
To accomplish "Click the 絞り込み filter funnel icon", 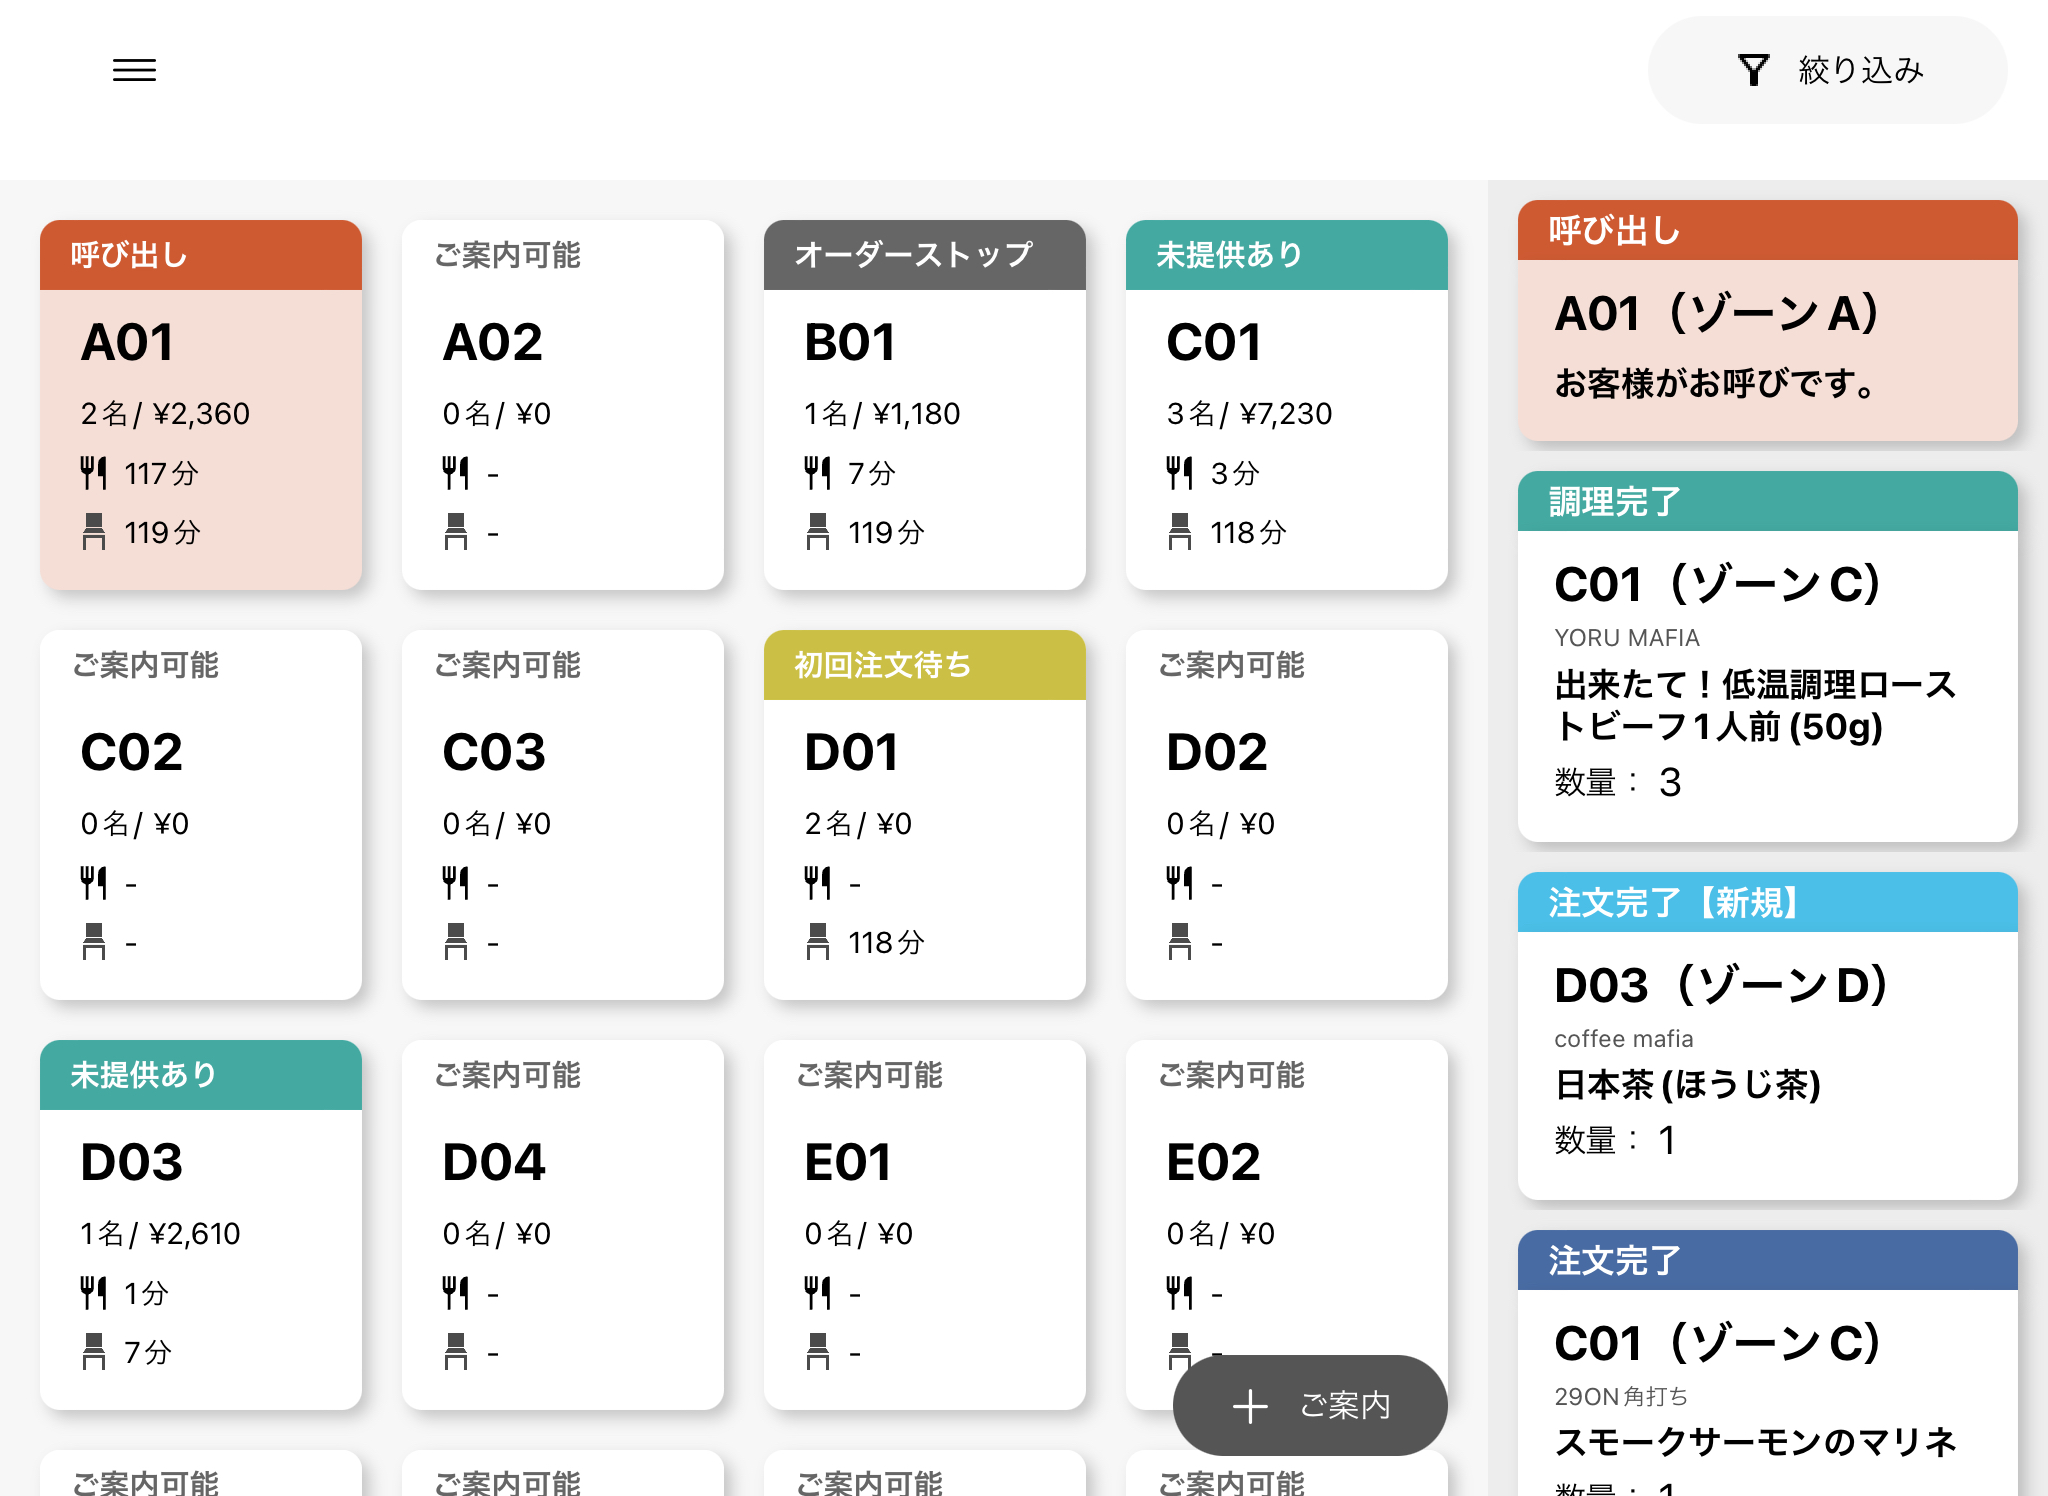I will [1753, 70].
